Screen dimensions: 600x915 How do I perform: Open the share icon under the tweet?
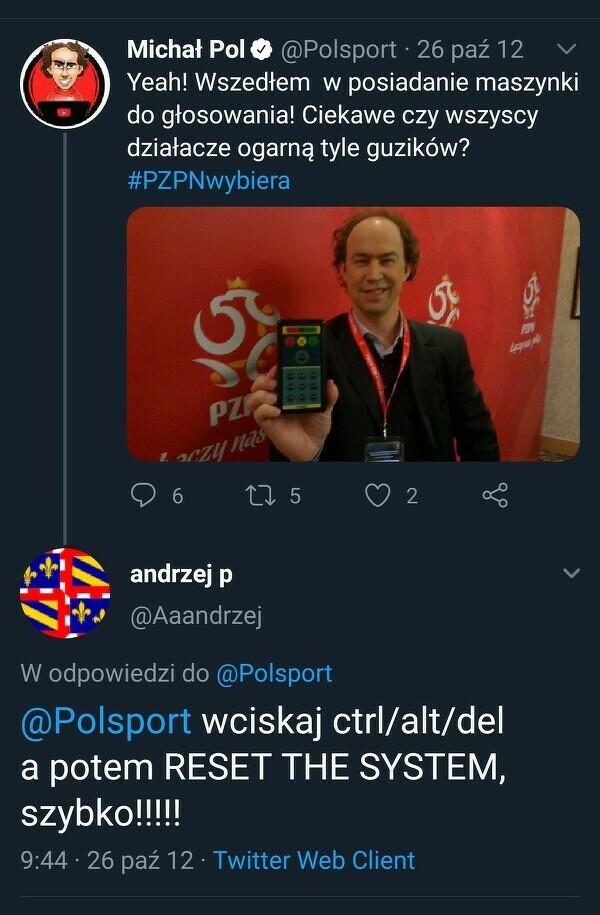point(495,495)
